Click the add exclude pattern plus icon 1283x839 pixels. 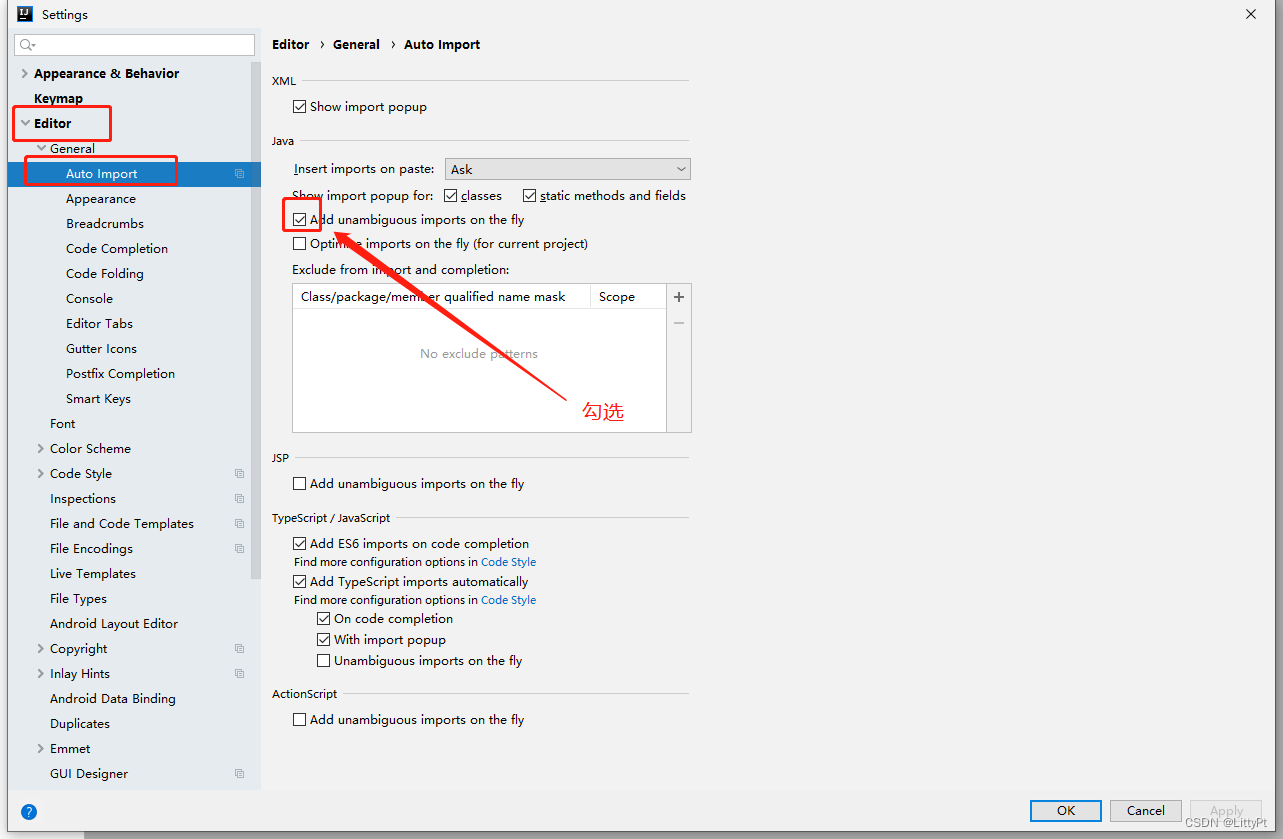(679, 297)
